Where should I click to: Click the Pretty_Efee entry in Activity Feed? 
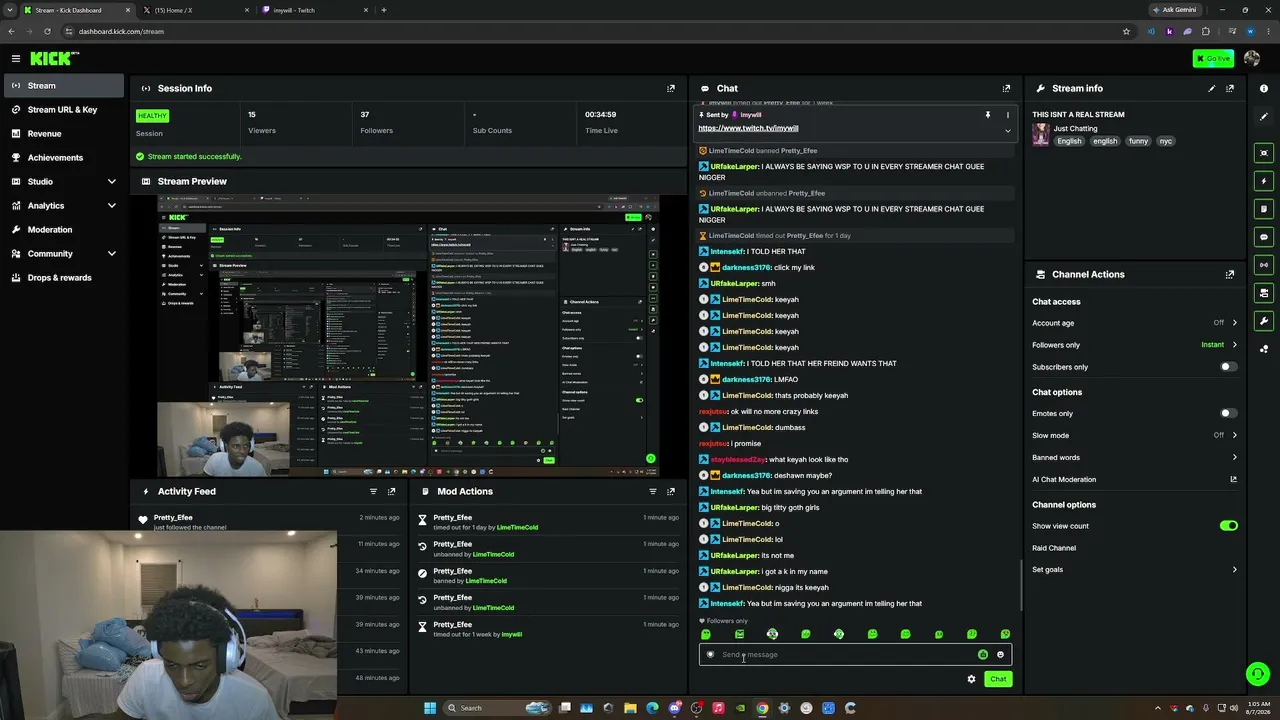click(270, 521)
